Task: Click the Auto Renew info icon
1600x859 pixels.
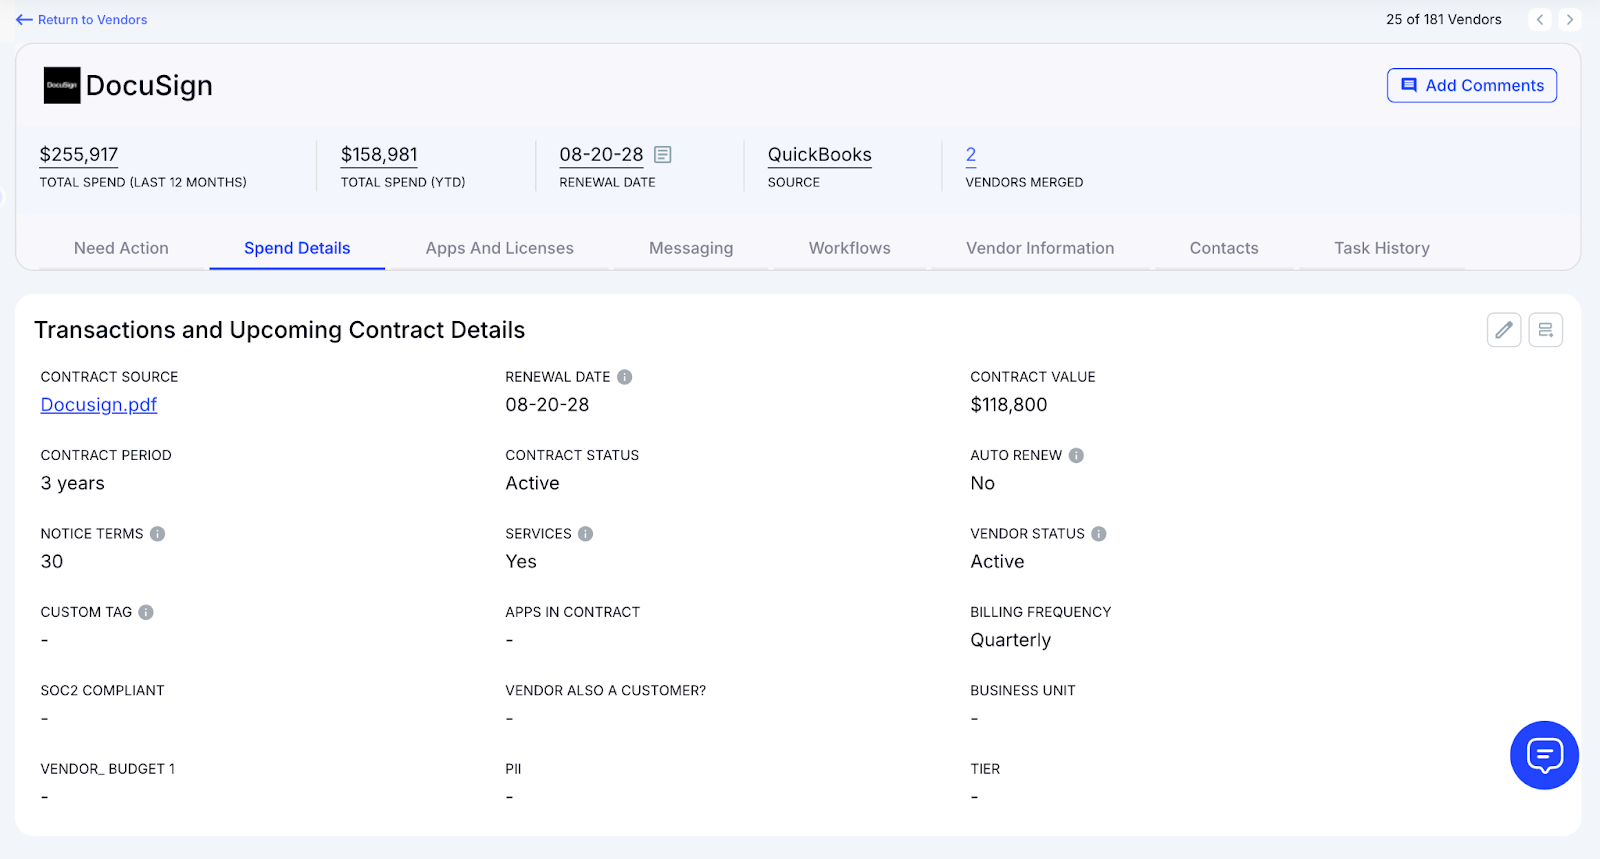Action: pos(1076,455)
